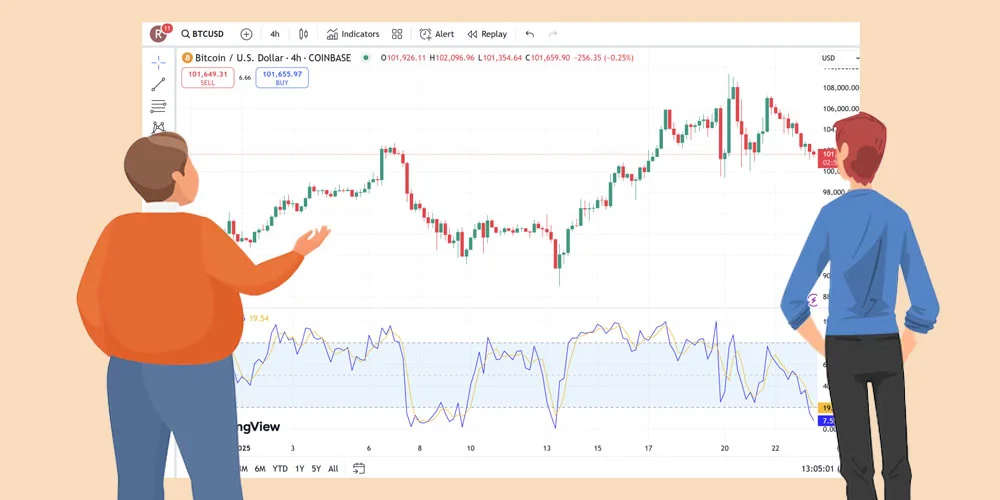This screenshot has width=1000, height=500.
Task: Select the 5Y date range
Action: 316,469
